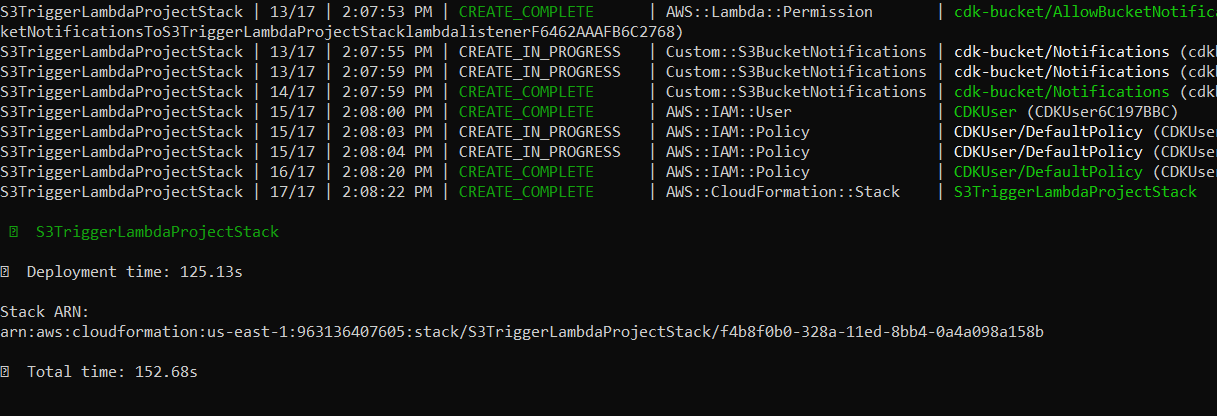1217x416 pixels.
Task: Click the wrapped lambdalistenerF6462AAAFB6C2768 text line
Action: click(341, 32)
